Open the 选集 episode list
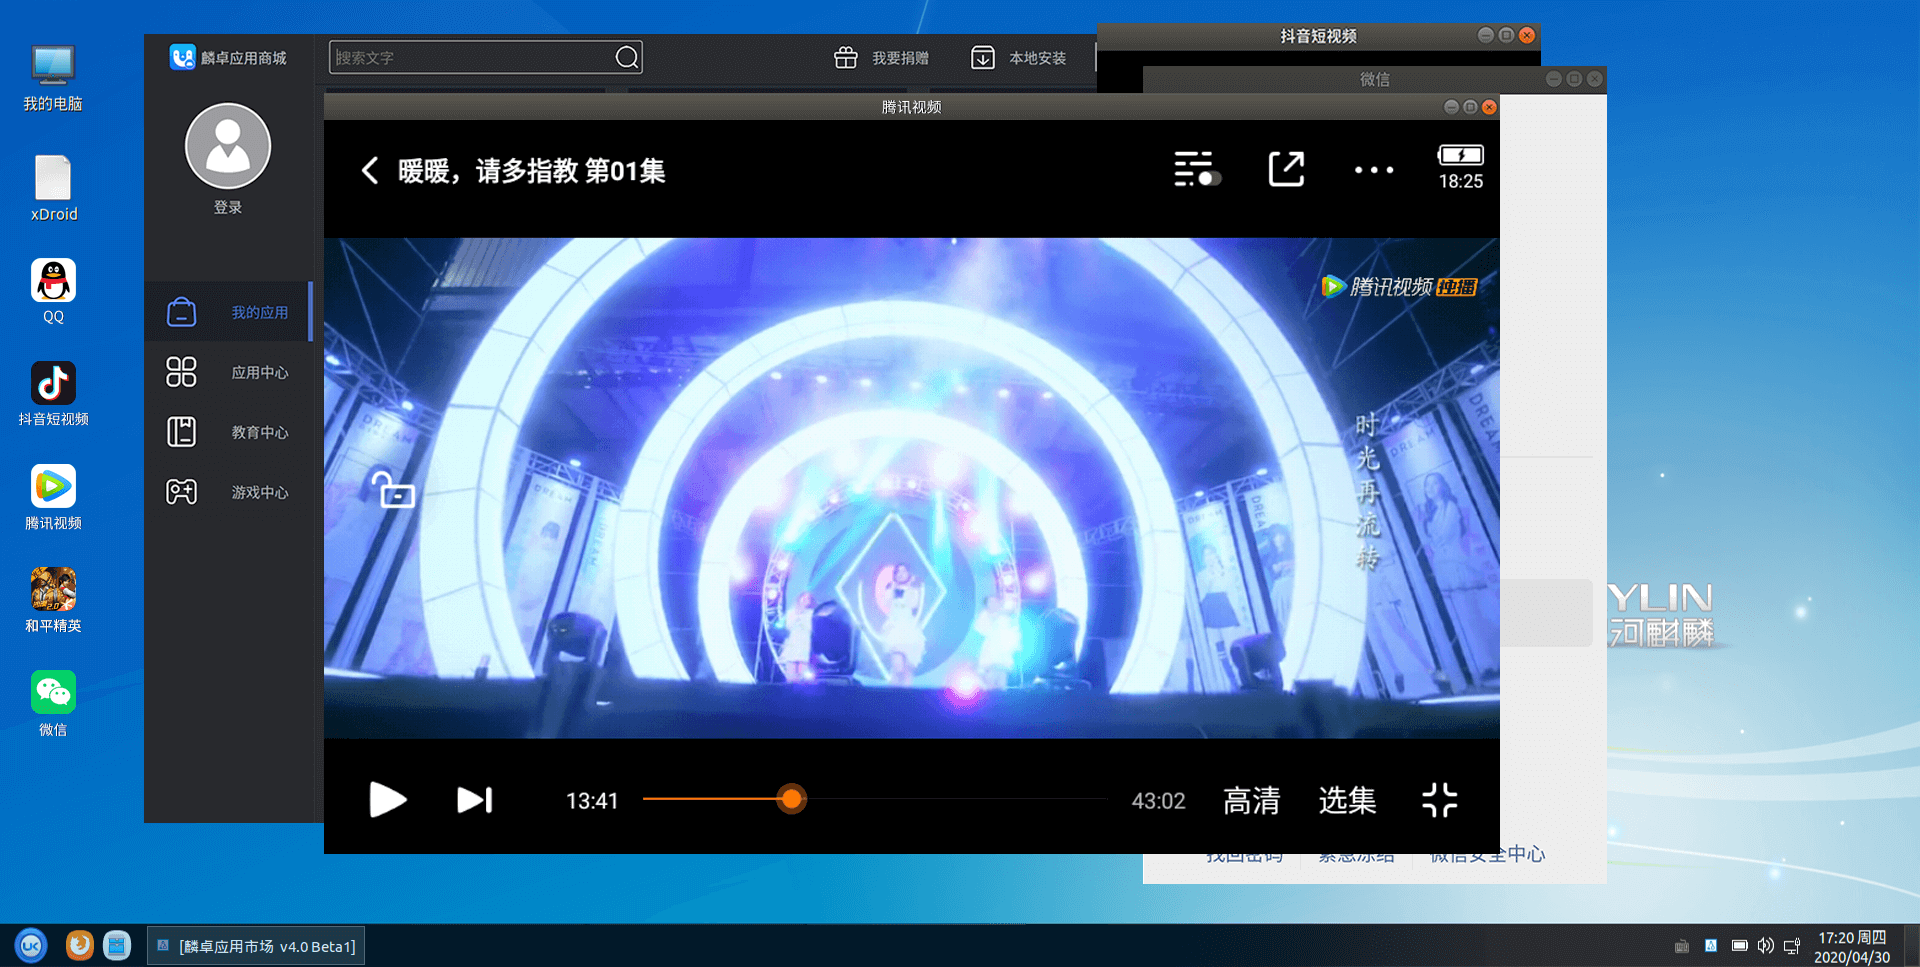Image resolution: width=1920 pixels, height=967 pixels. point(1347,800)
